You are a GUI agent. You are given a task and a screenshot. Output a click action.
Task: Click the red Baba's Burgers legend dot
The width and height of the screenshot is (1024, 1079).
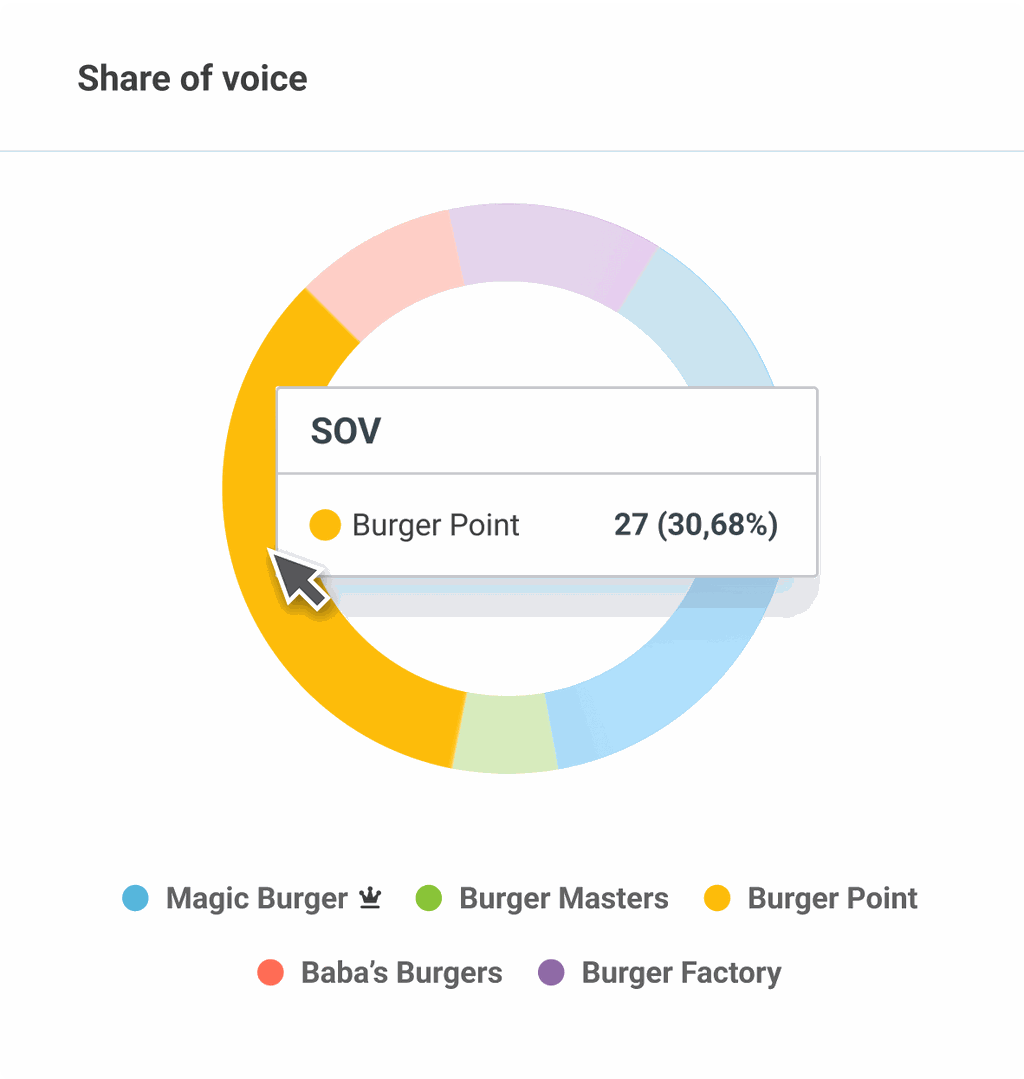pyautogui.click(x=270, y=972)
